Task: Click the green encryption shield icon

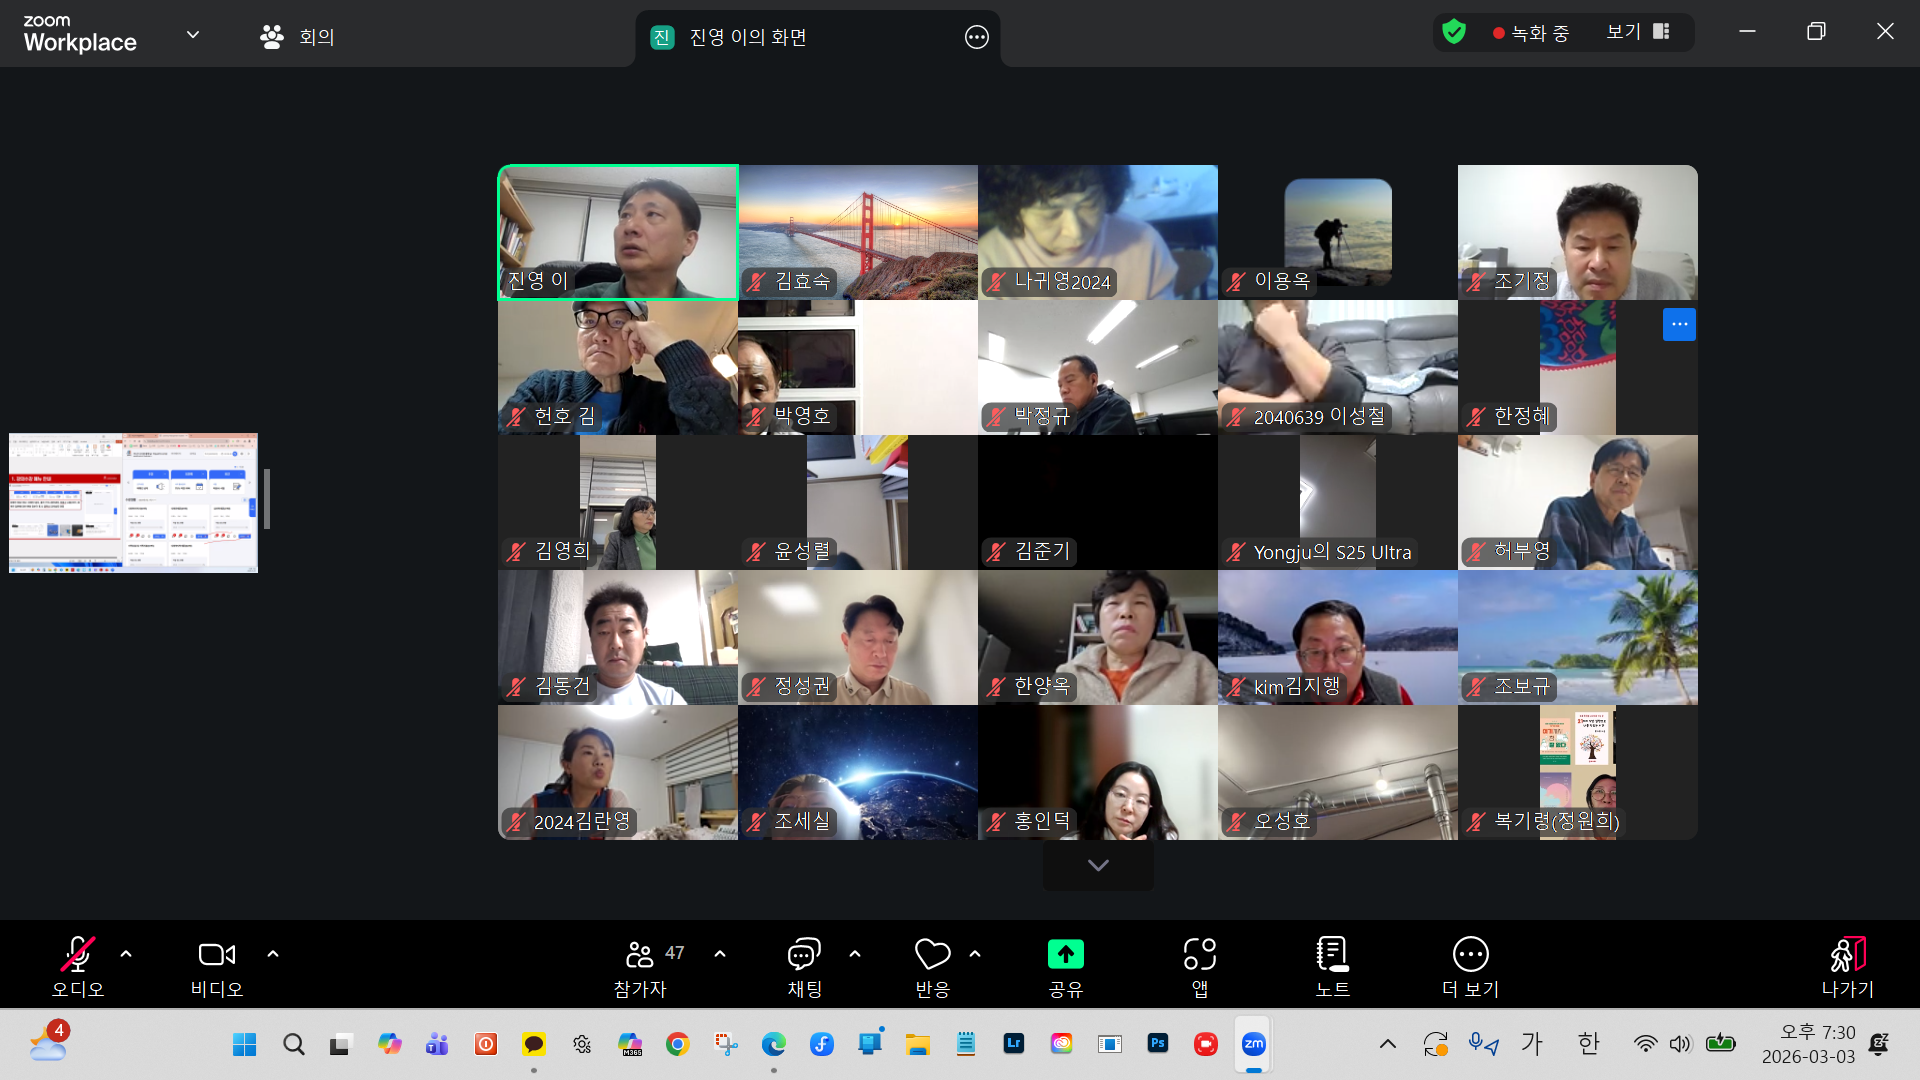Action: (x=1454, y=32)
